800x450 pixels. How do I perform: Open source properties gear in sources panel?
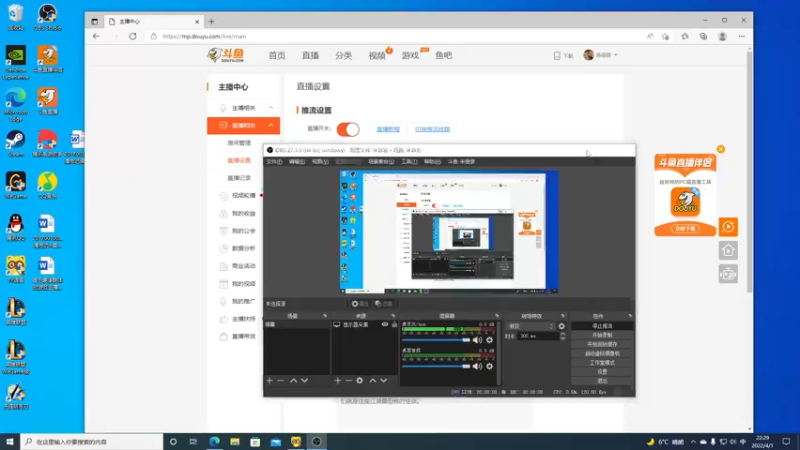360,381
